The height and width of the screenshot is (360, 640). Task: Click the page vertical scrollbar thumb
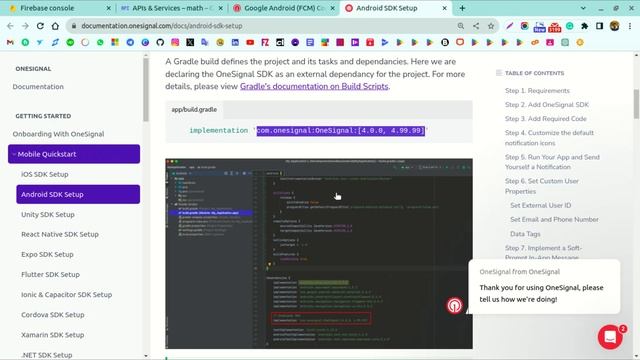click(x=636, y=104)
